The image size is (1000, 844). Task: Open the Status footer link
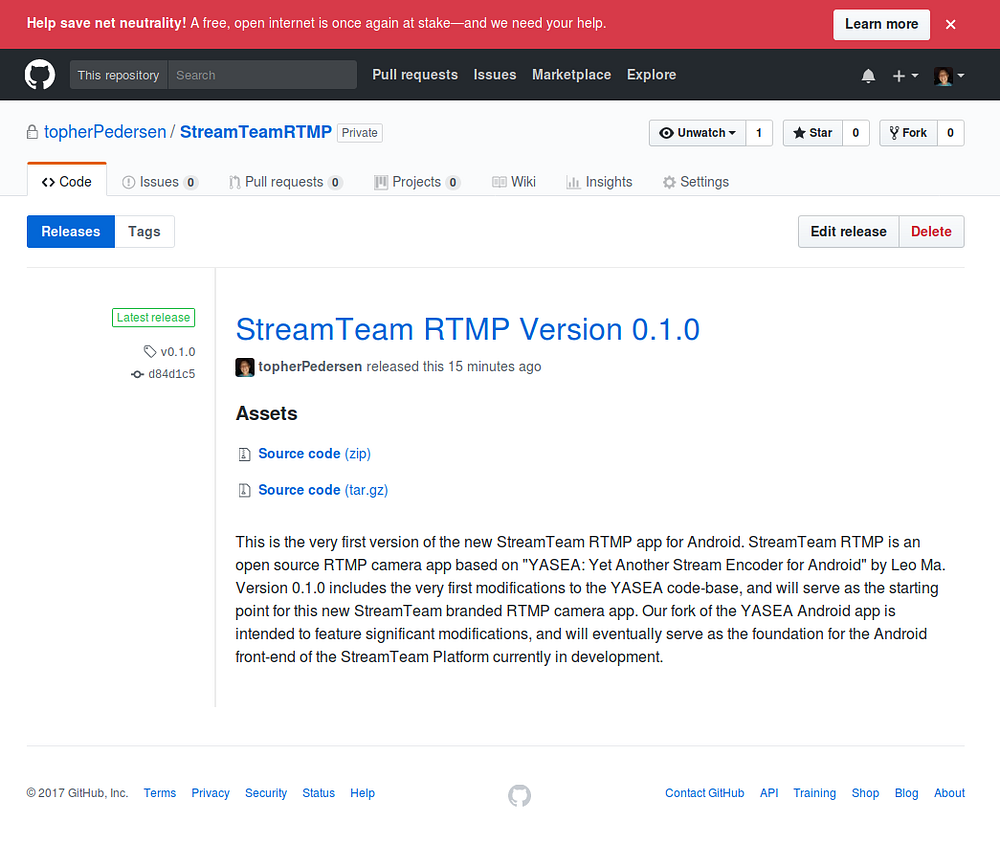click(318, 793)
